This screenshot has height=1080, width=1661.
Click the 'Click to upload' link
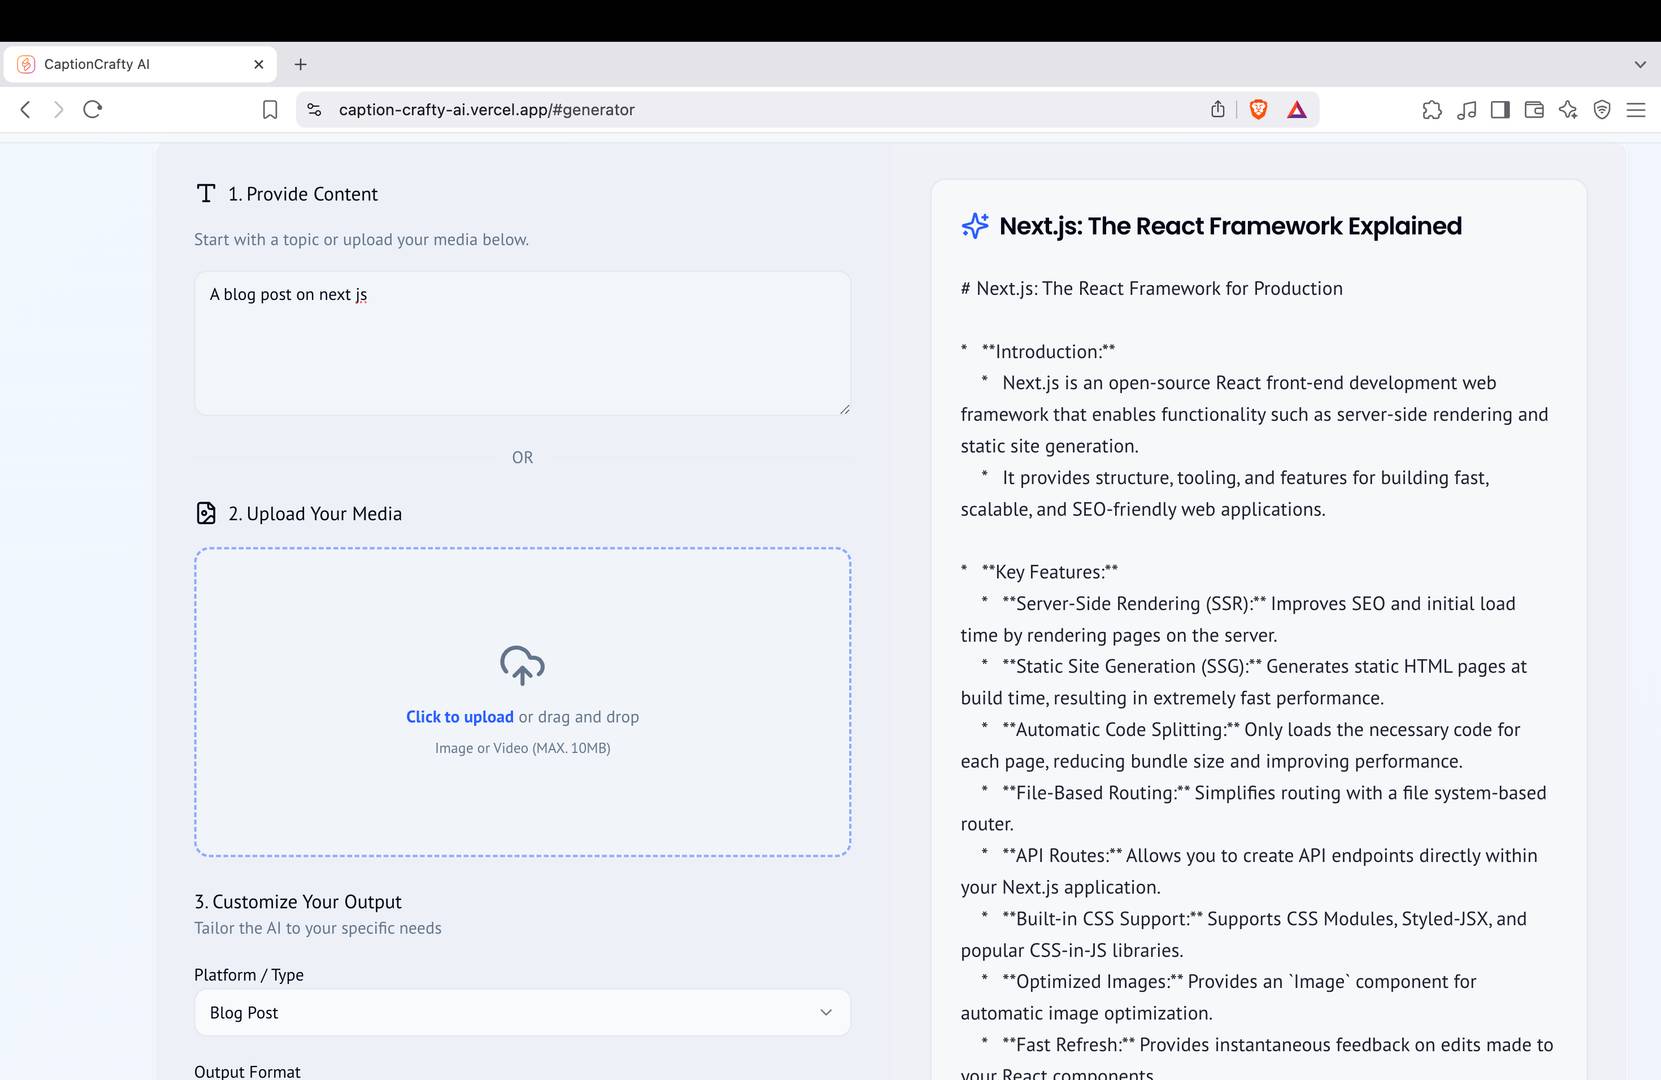[x=459, y=717]
